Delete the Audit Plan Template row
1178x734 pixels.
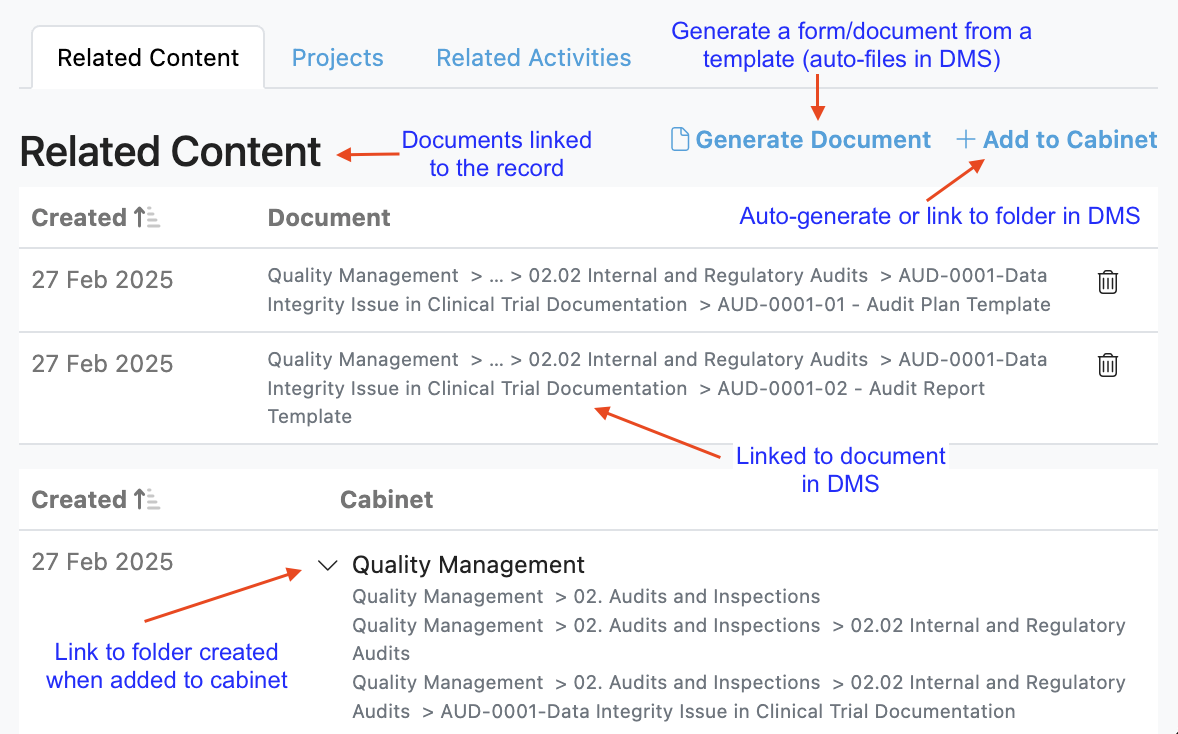[x=1107, y=282]
